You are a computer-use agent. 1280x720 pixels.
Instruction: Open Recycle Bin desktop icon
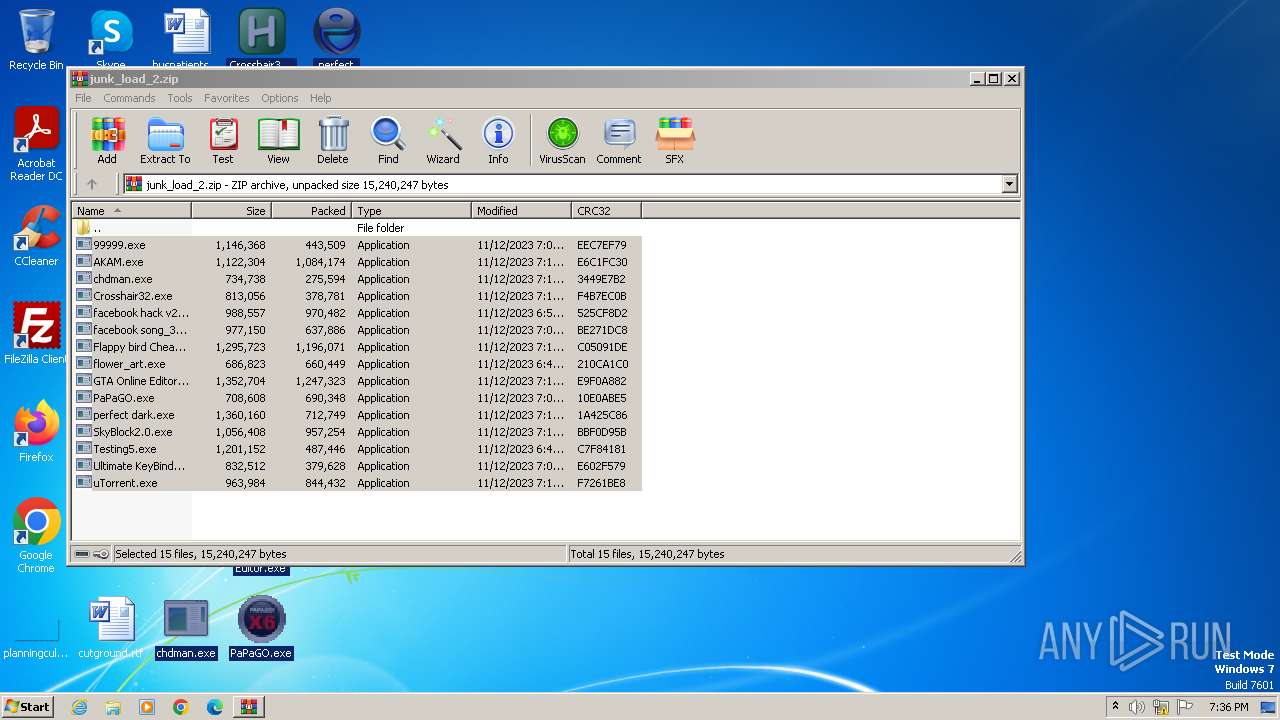[x=36, y=40]
